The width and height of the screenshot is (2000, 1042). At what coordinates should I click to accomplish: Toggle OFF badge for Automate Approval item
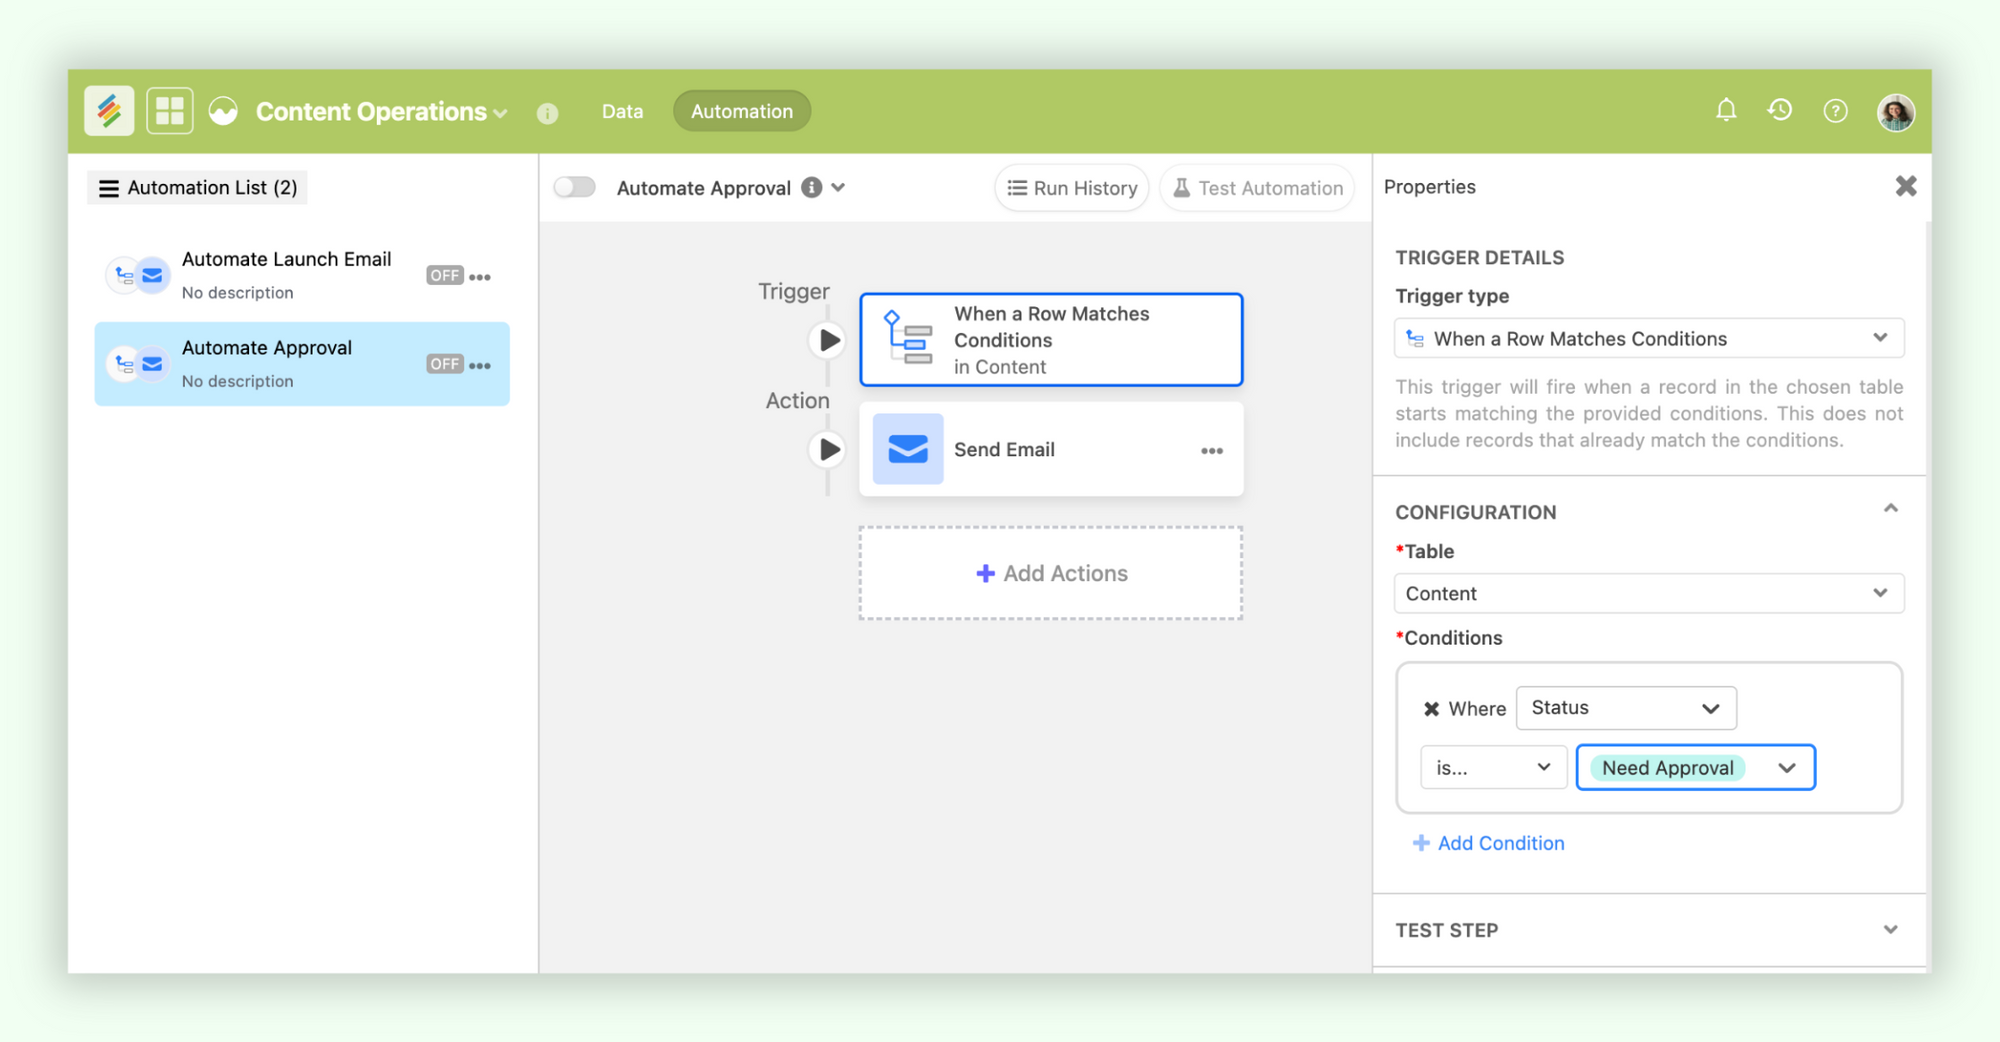(444, 364)
